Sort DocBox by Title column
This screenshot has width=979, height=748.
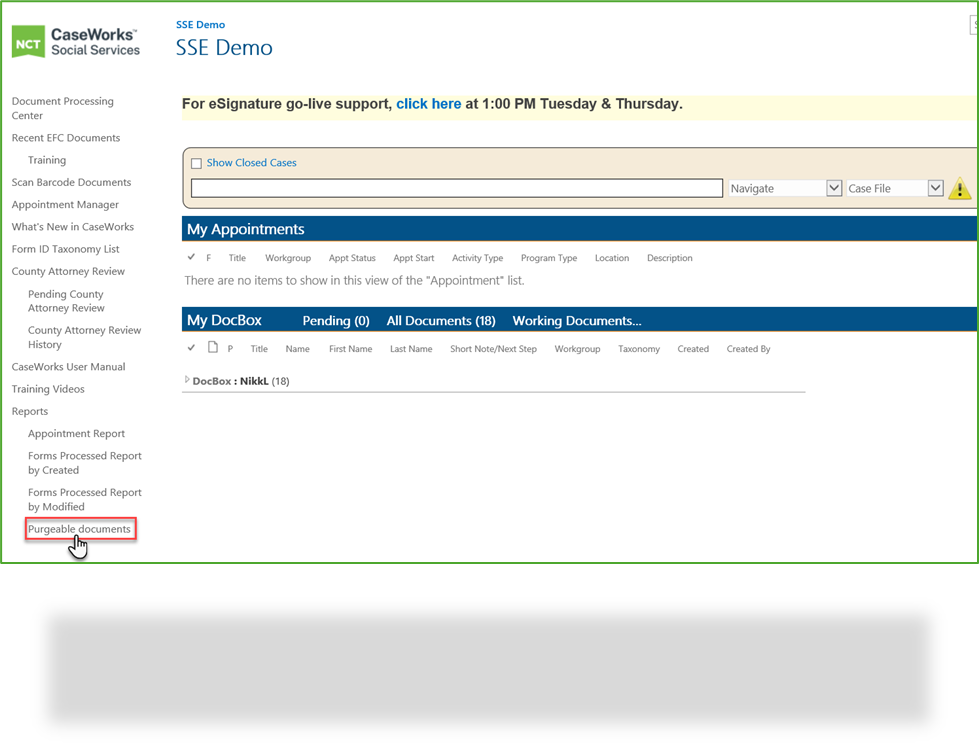pyautogui.click(x=259, y=349)
